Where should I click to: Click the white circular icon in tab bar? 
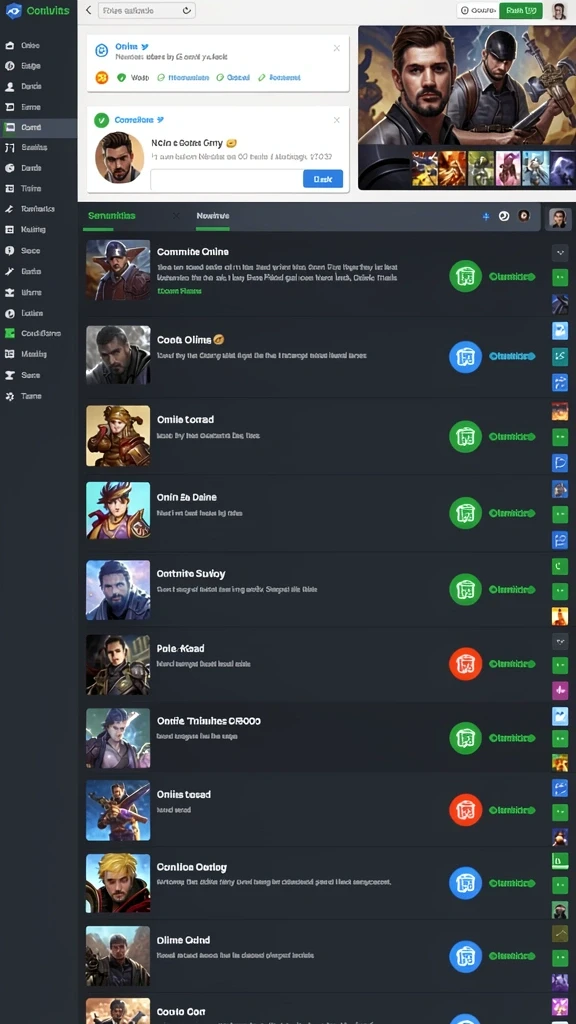504,216
